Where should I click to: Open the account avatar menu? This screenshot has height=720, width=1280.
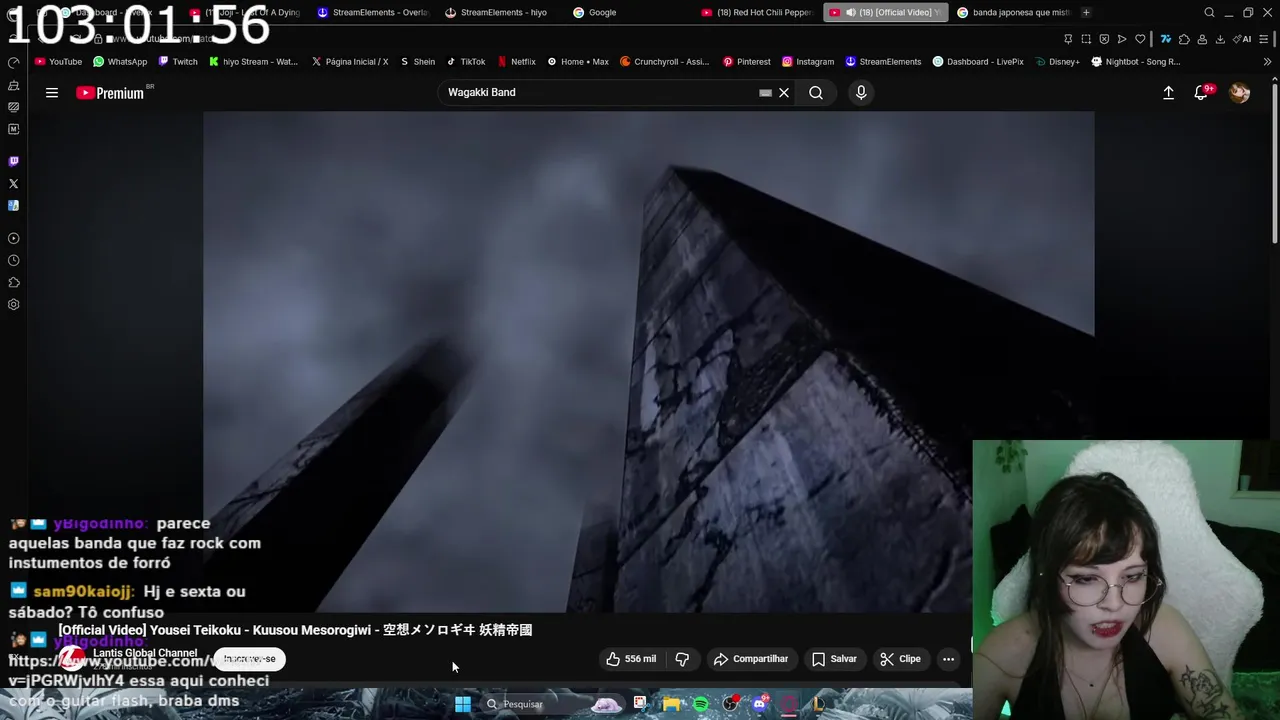click(1240, 93)
